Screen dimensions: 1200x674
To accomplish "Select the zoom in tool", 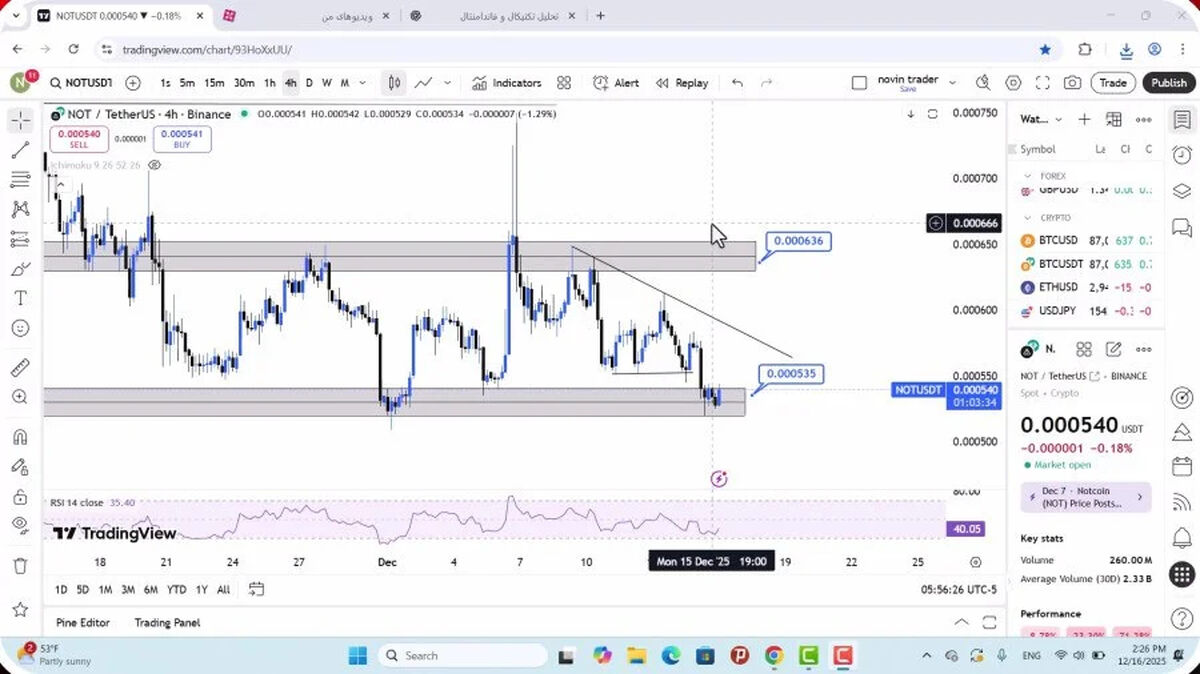I will coord(20,397).
